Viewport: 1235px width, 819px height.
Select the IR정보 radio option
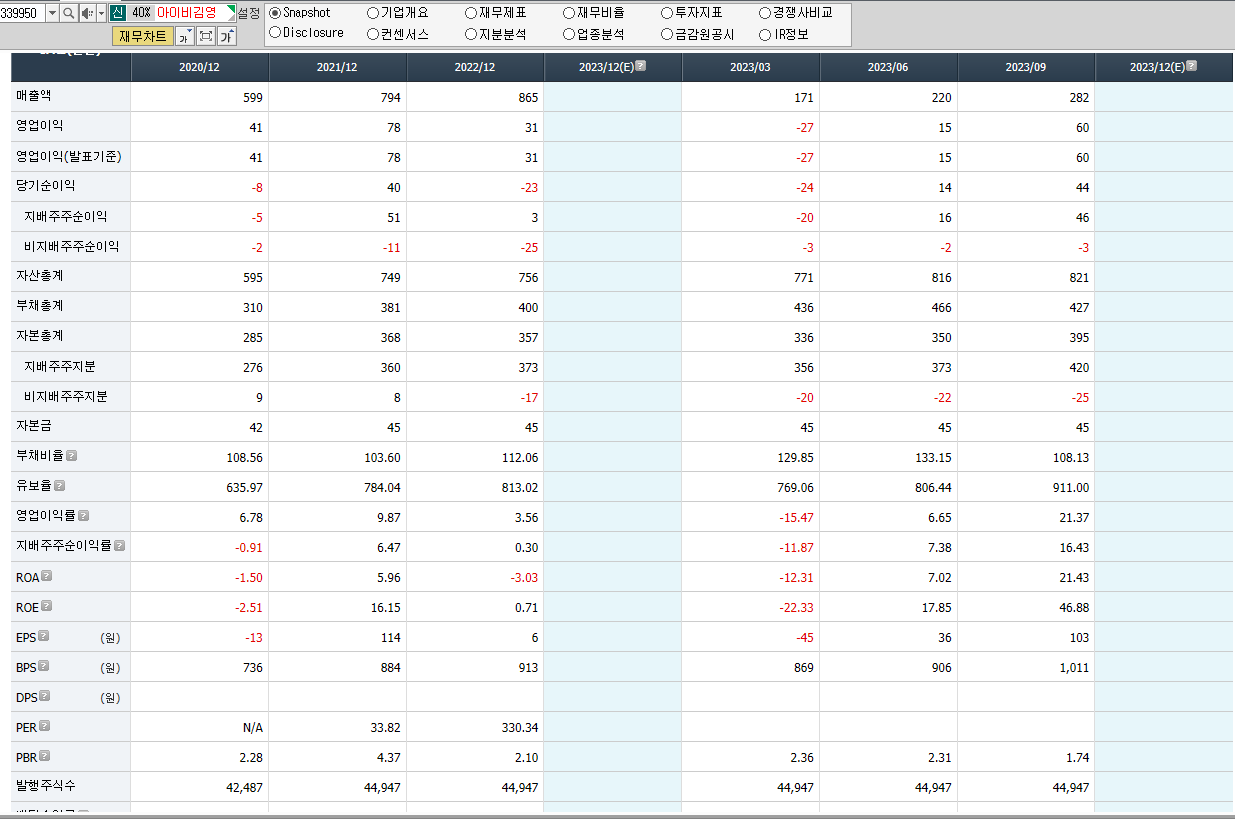click(x=765, y=34)
